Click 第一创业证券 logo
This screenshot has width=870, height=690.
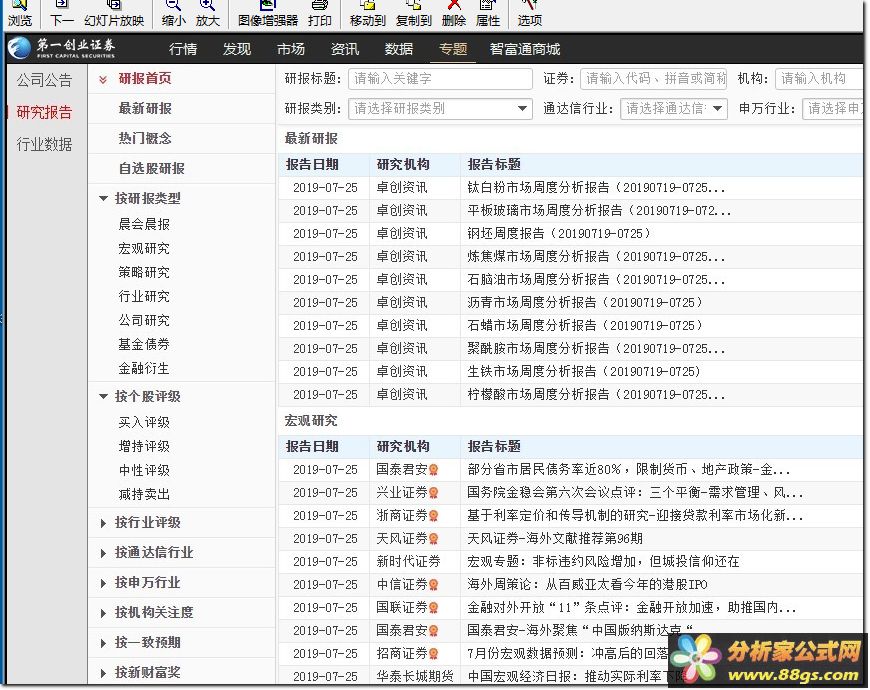(x=62, y=48)
